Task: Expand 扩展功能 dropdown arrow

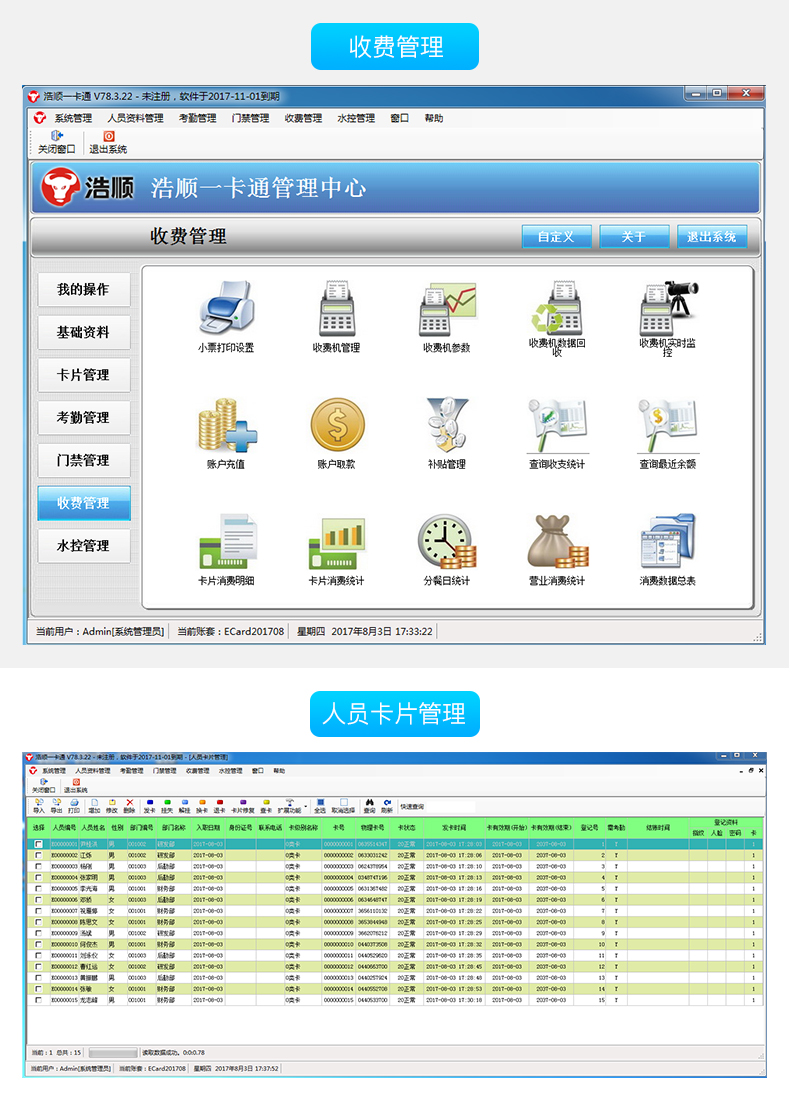Action: (305, 807)
